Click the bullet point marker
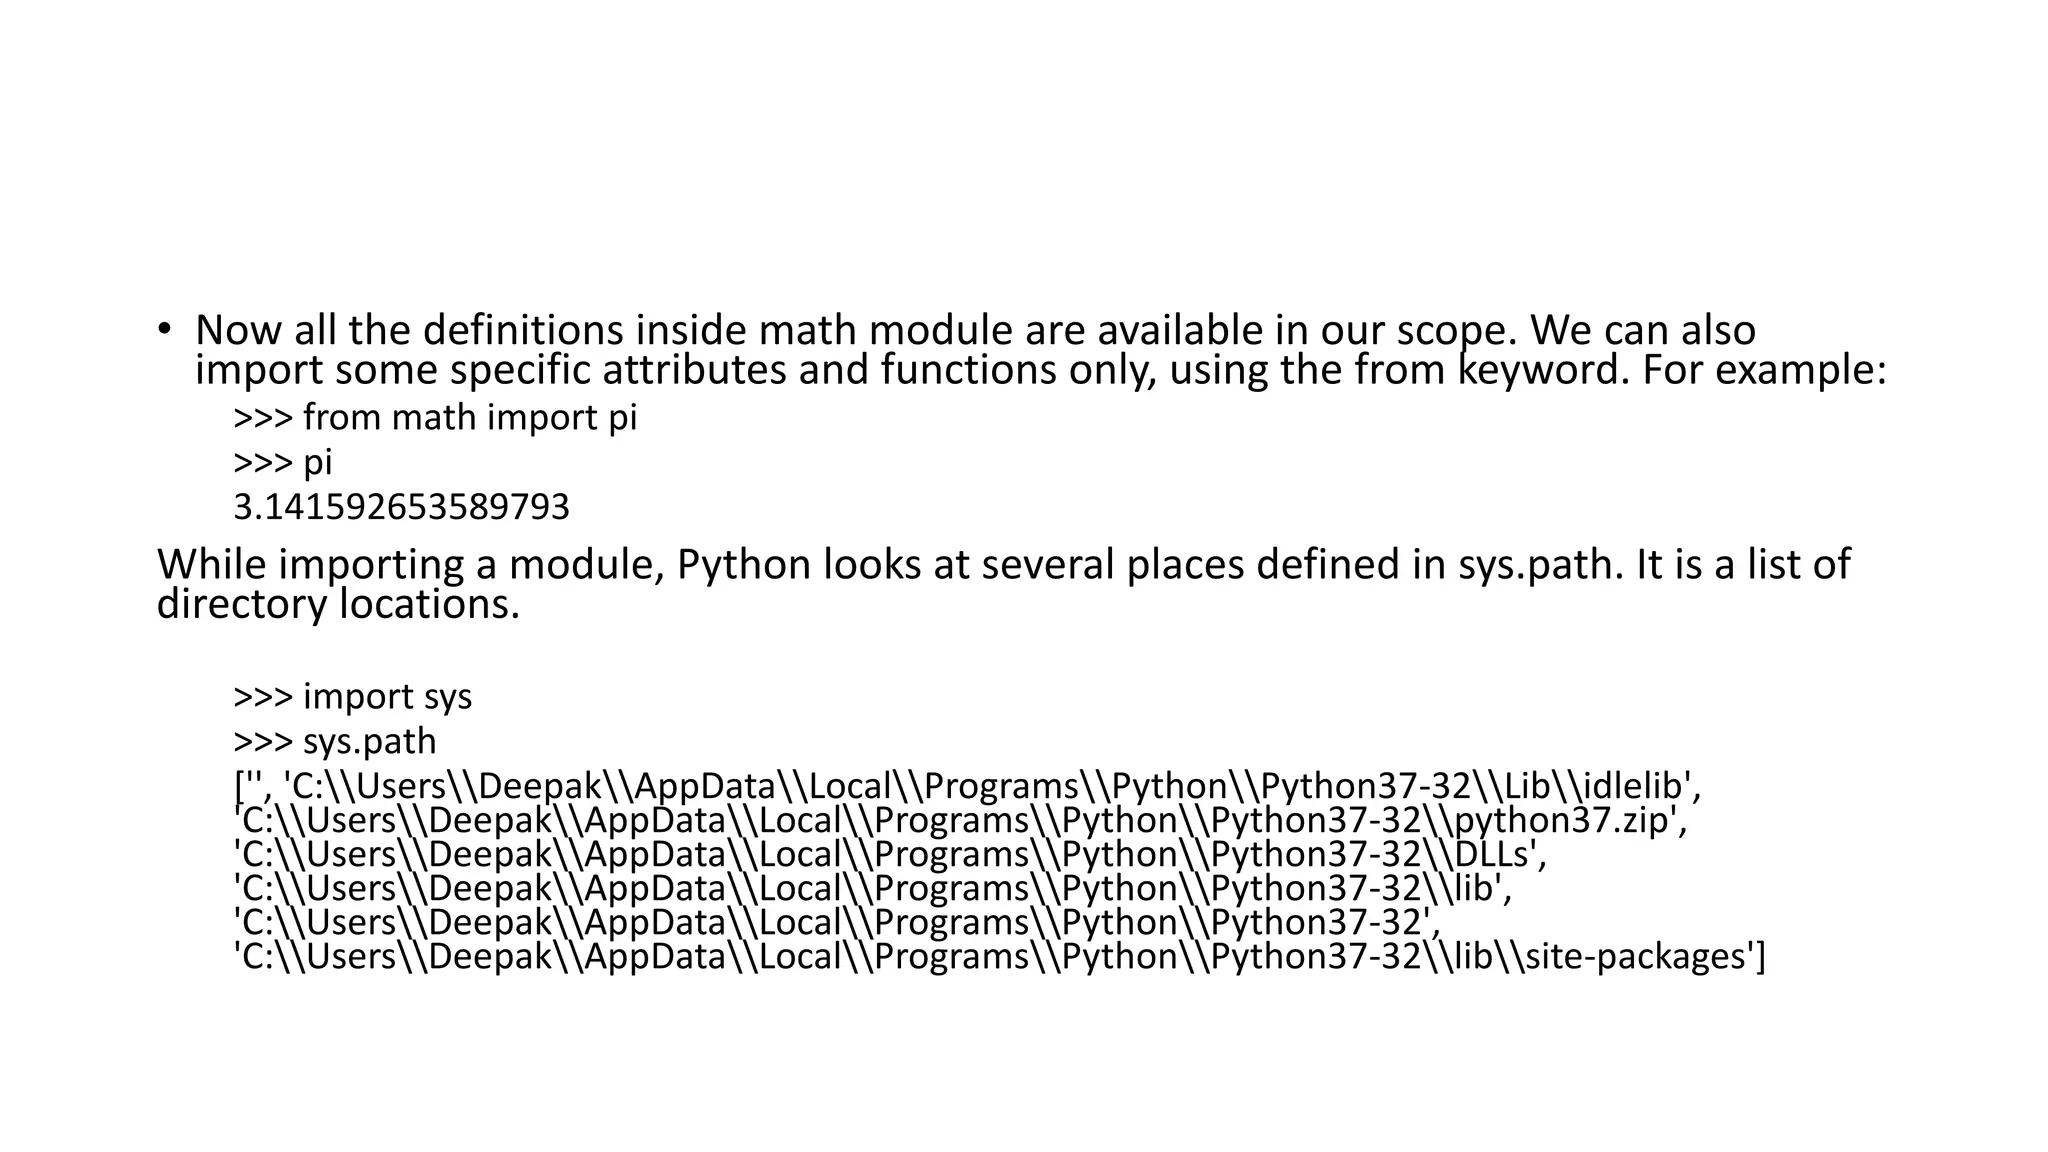2048x1152 pixels. pyautogui.click(x=164, y=329)
